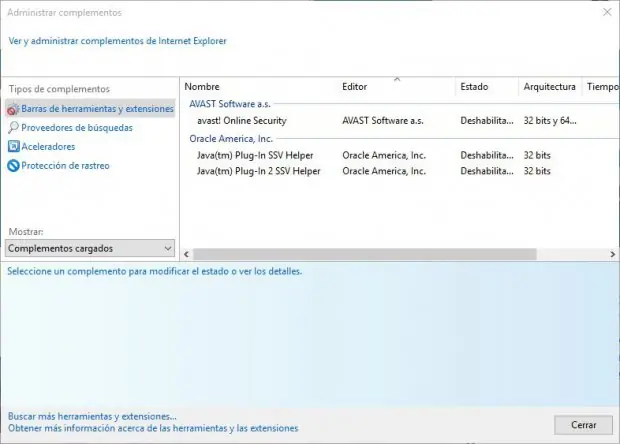Click the horizontal scrollbar thumb

click(365, 254)
